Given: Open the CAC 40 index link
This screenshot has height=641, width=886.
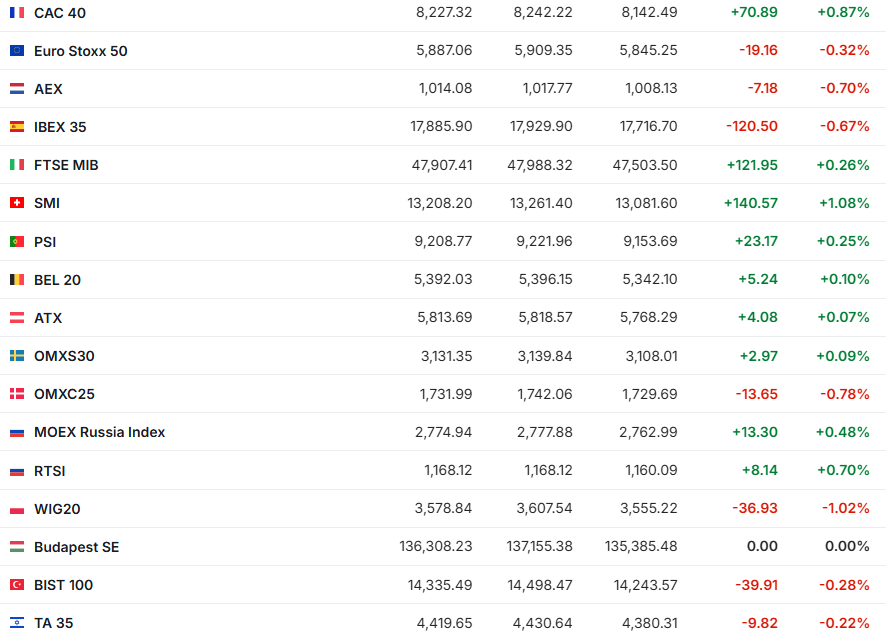Looking at the screenshot, I should pyautogui.click(x=60, y=13).
